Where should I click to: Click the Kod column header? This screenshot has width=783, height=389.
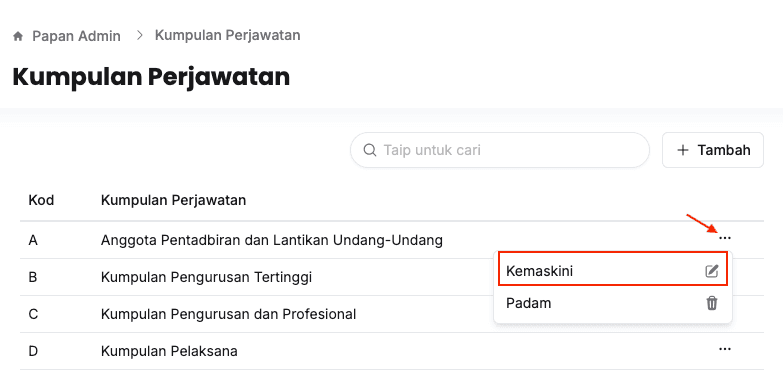41,201
